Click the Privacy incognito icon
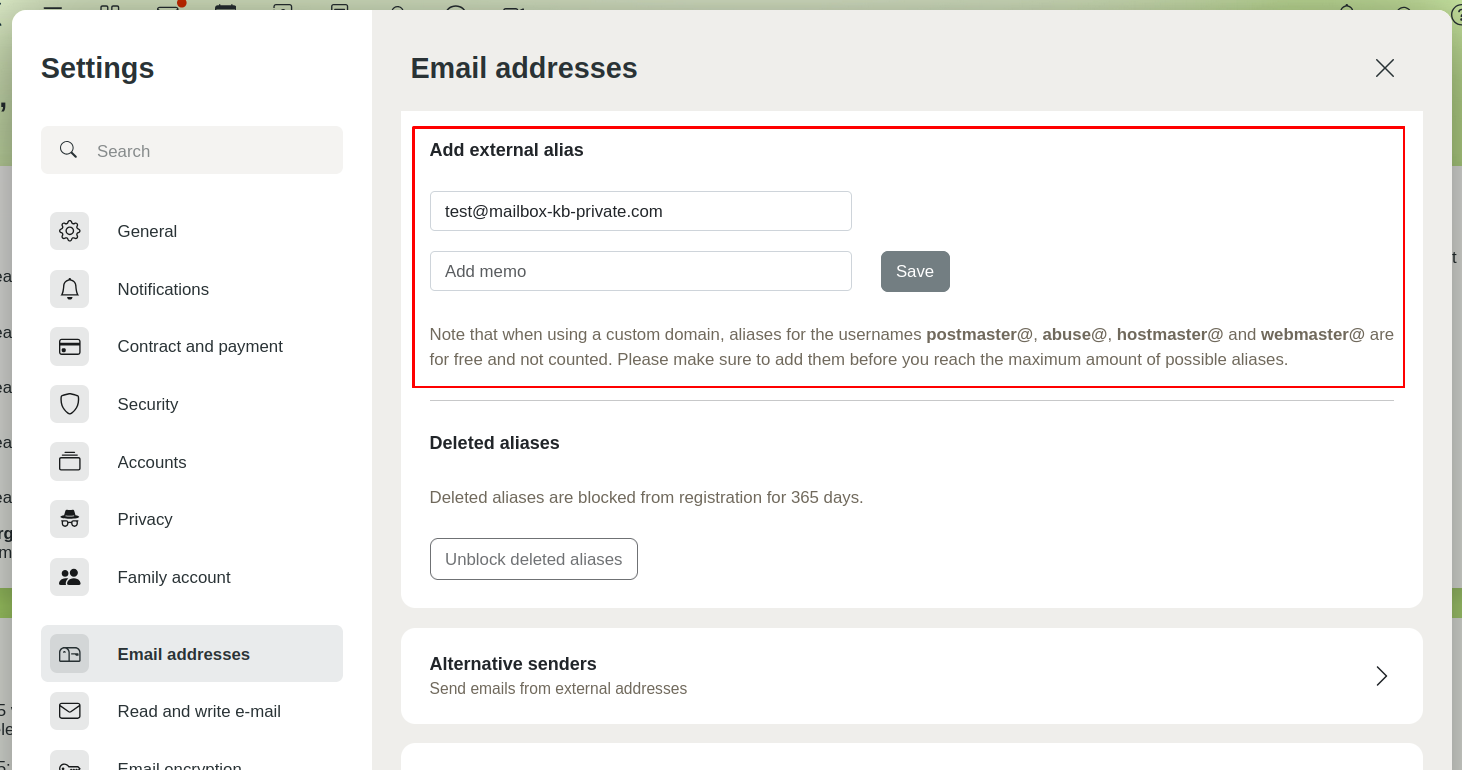This screenshot has height=770, width=1462. point(69,519)
